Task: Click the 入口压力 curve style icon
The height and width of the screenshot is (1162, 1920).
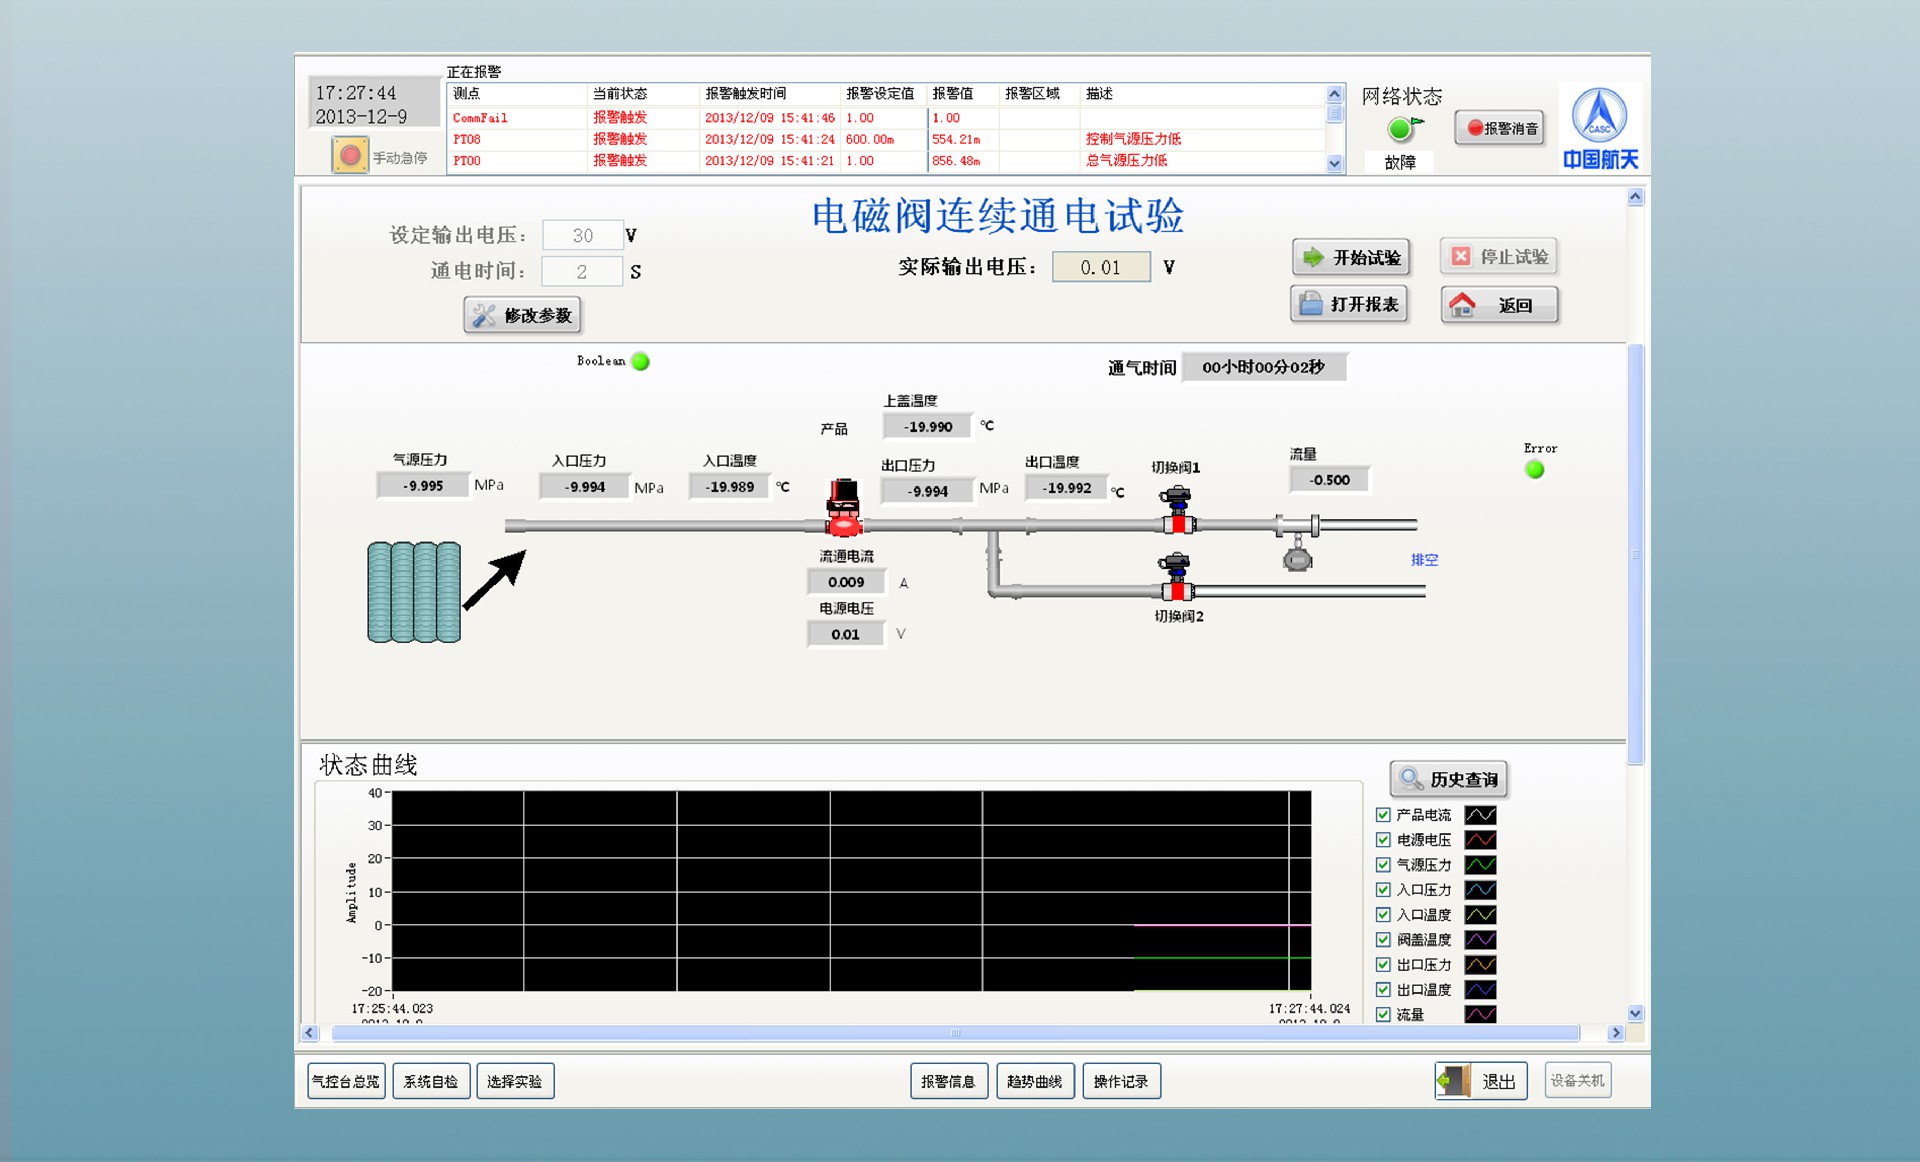Action: point(1480,890)
